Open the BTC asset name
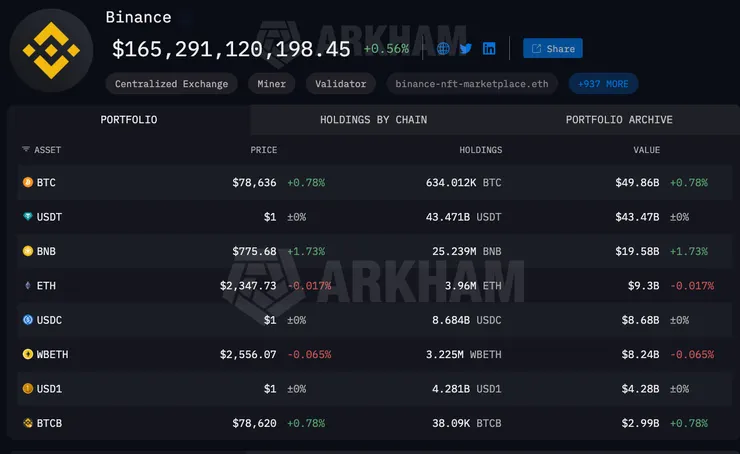This screenshot has height=454, width=740. [46, 183]
